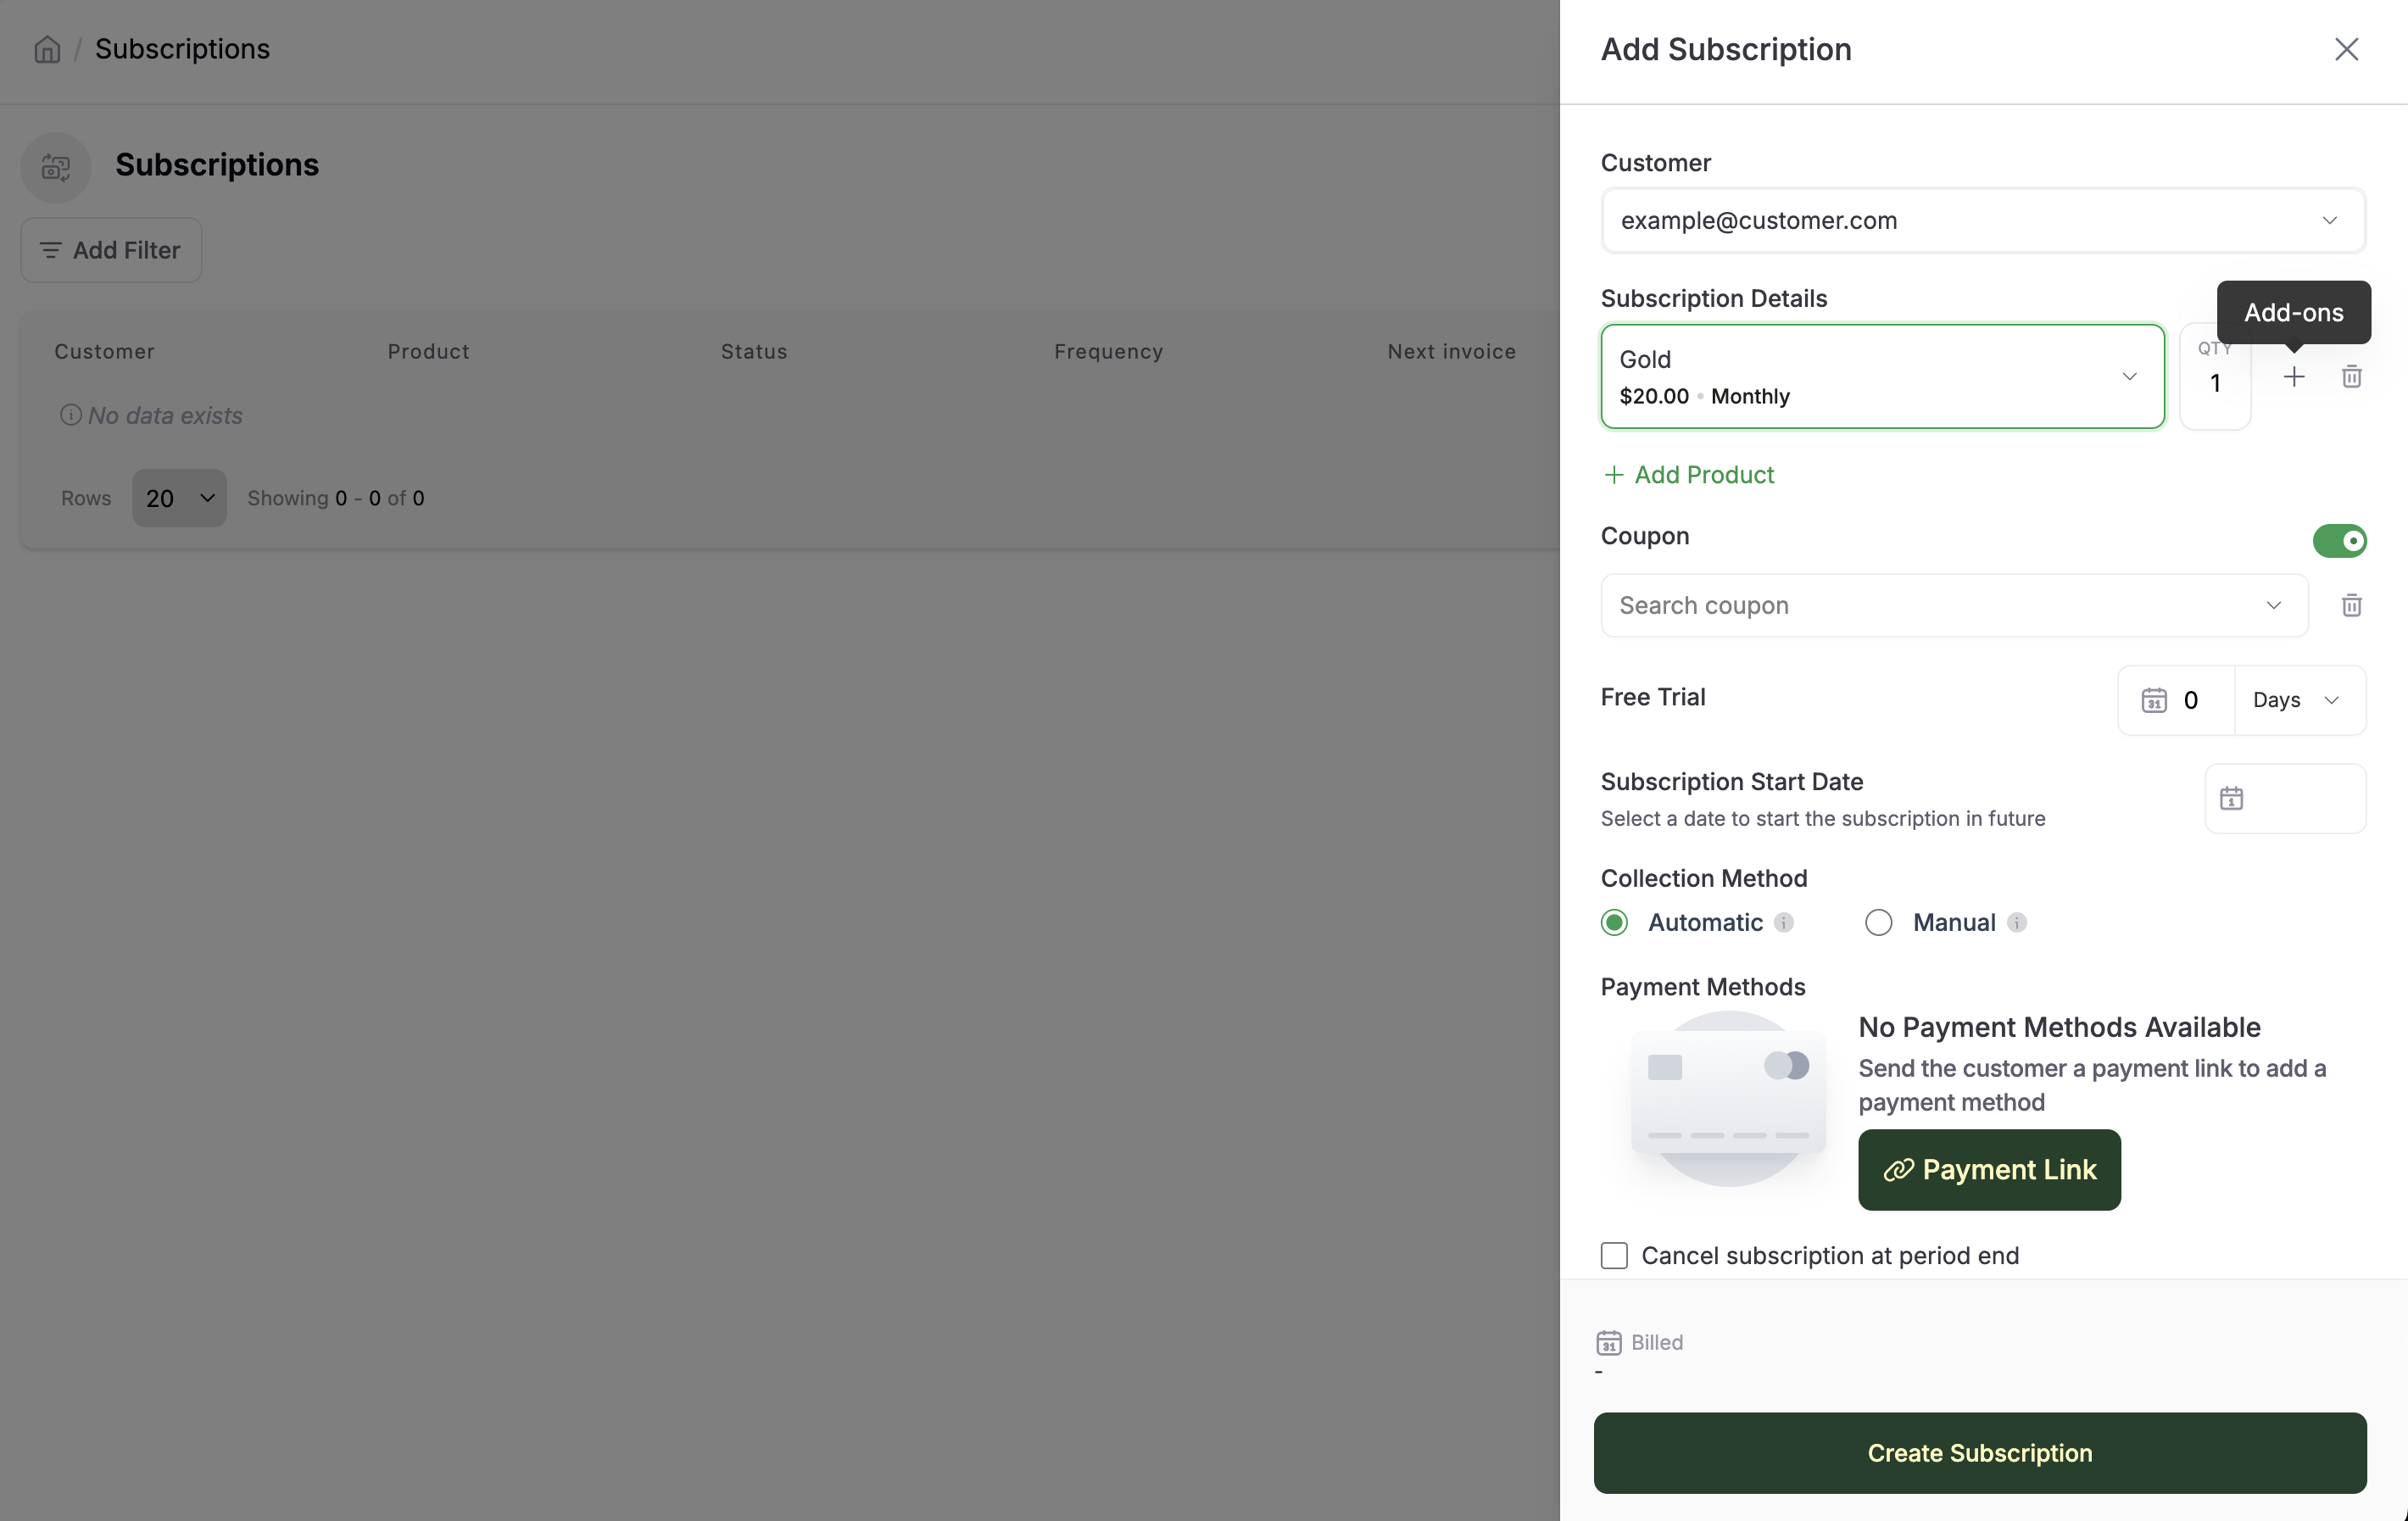The height and width of the screenshot is (1521, 2408).
Task: Click the info icon beside Automatic
Action: tap(1784, 922)
